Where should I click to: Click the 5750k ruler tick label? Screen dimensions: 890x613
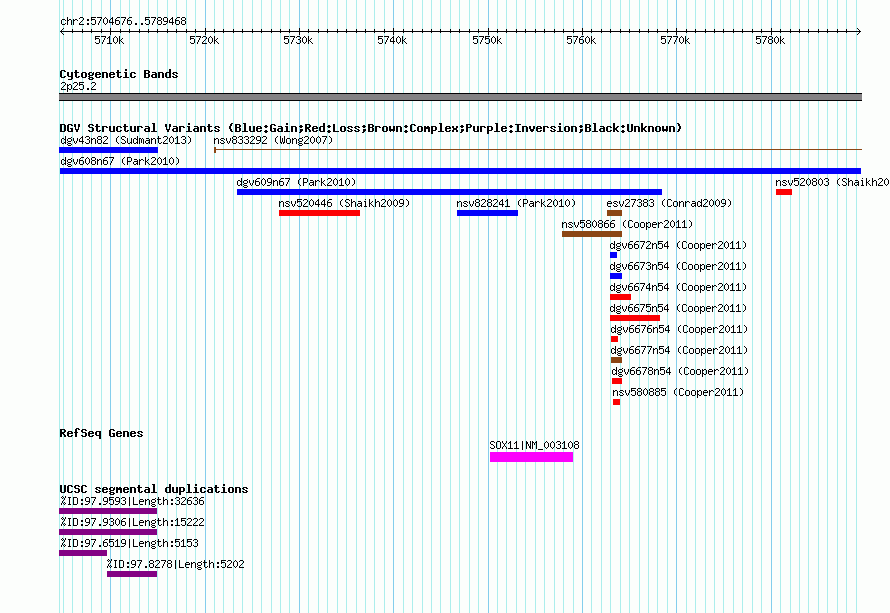(487, 40)
